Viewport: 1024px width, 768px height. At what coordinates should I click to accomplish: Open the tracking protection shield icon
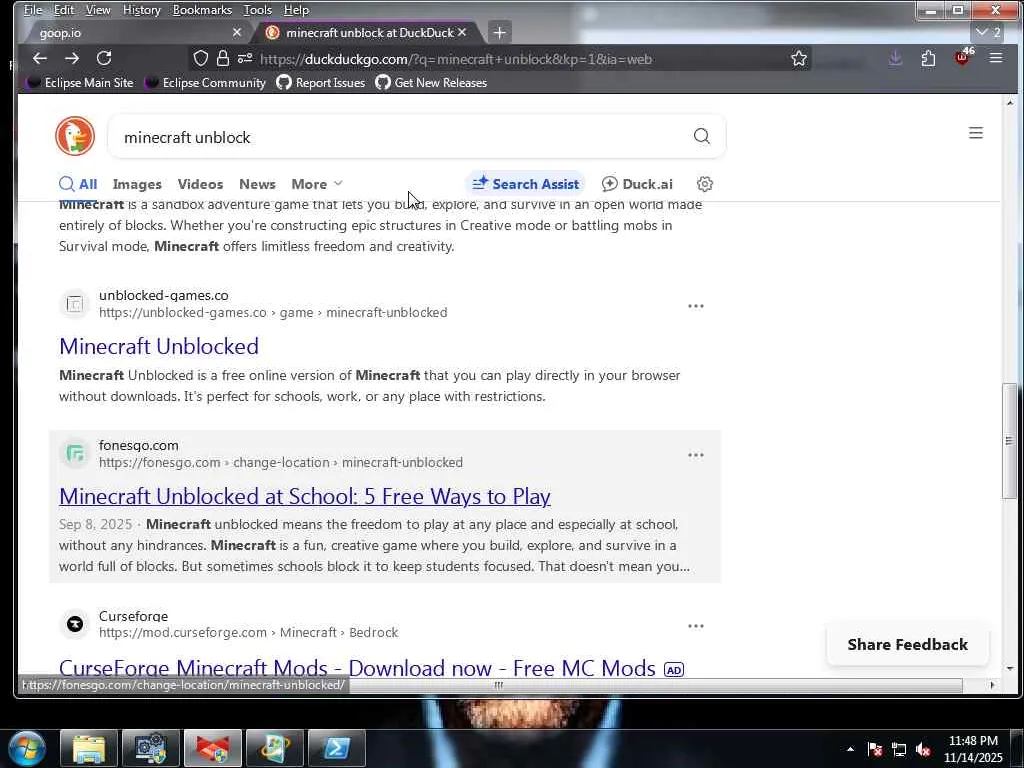(200, 59)
